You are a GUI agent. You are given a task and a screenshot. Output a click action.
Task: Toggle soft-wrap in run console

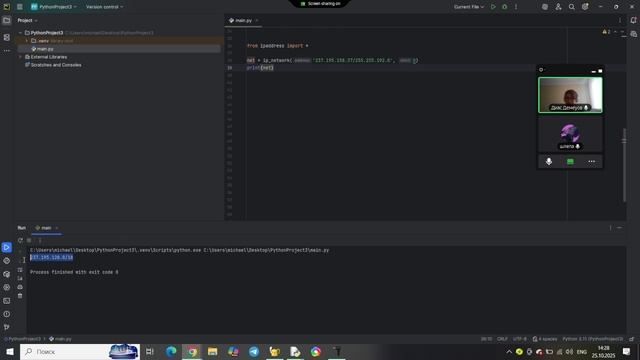click(x=20, y=270)
